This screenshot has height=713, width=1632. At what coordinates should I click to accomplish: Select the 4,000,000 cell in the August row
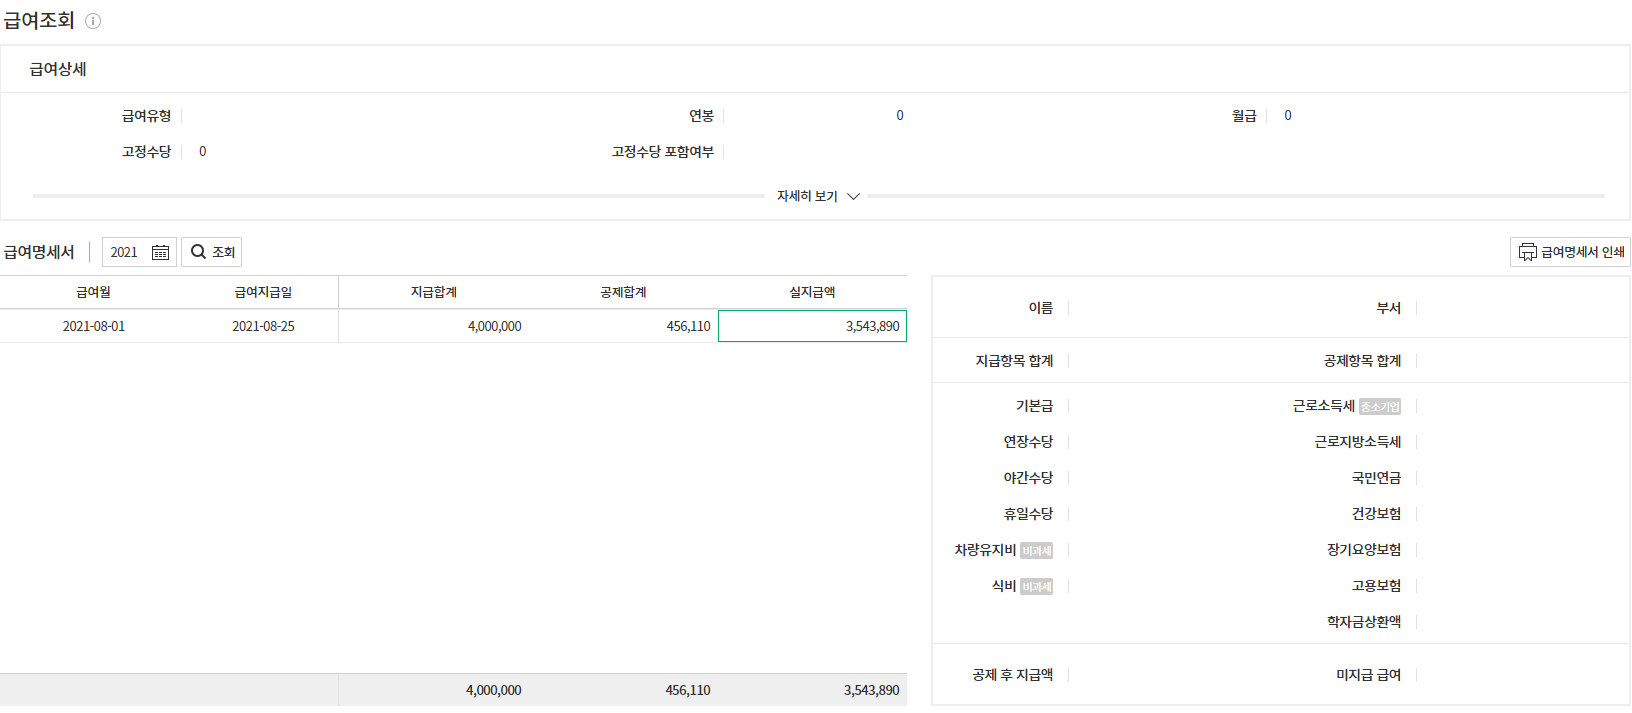[x=494, y=326]
